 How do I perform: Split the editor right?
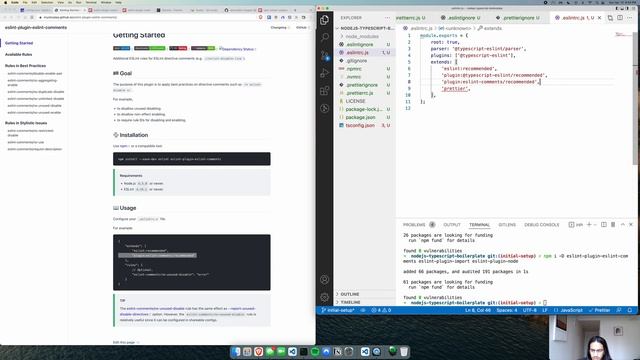click(620, 18)
